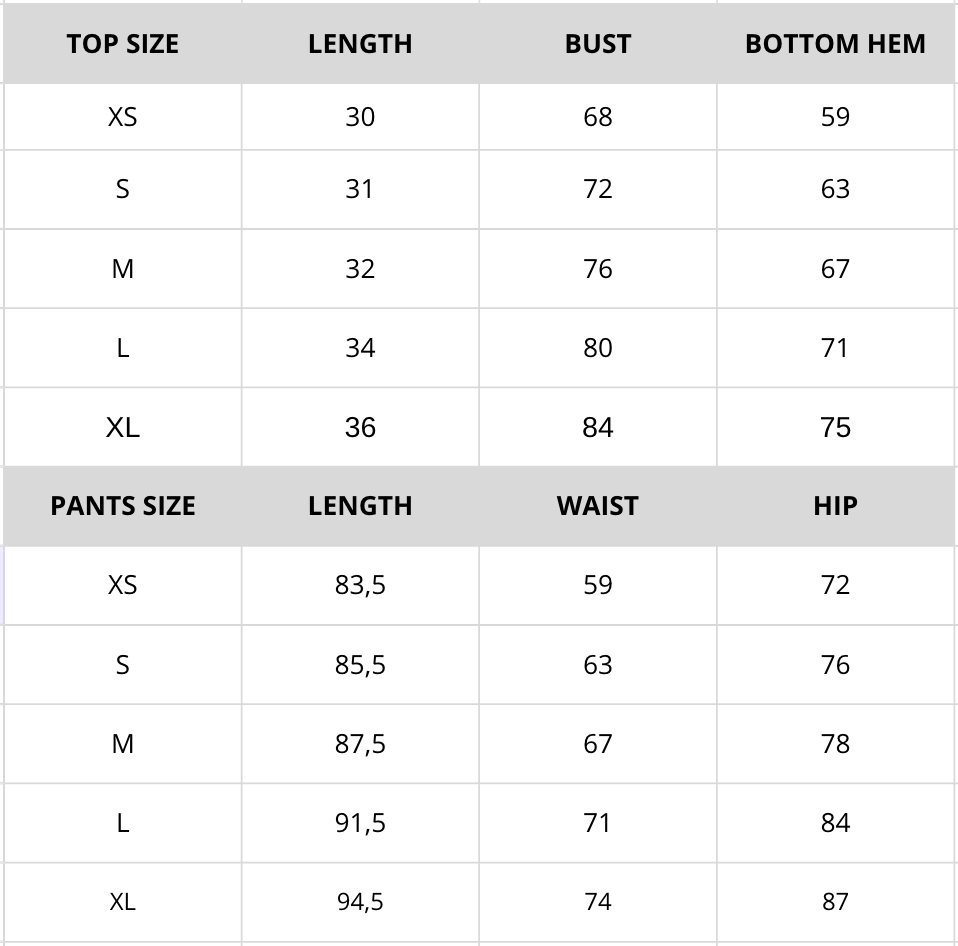Click the WAIST column header

597,506
